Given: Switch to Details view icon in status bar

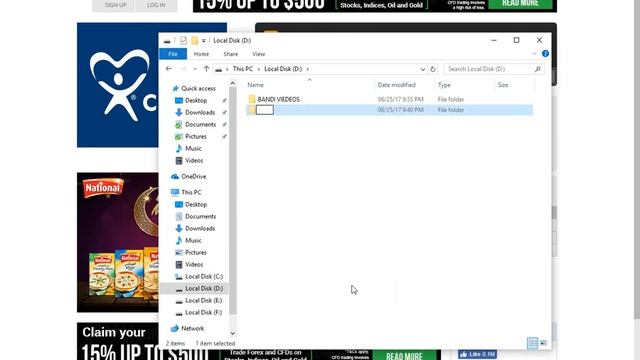Looking at the screenshot, I should point(532,343).
